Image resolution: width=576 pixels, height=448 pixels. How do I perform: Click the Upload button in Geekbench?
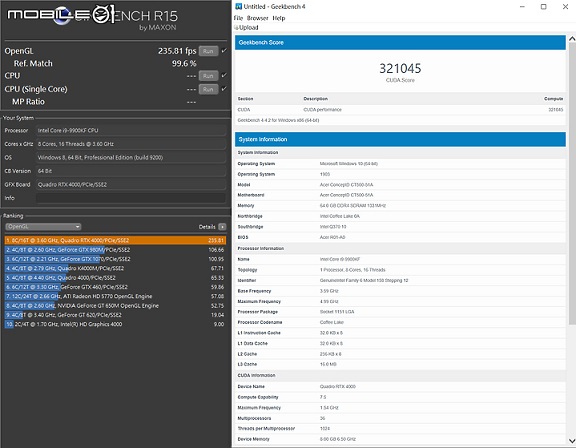click(246, 28)
